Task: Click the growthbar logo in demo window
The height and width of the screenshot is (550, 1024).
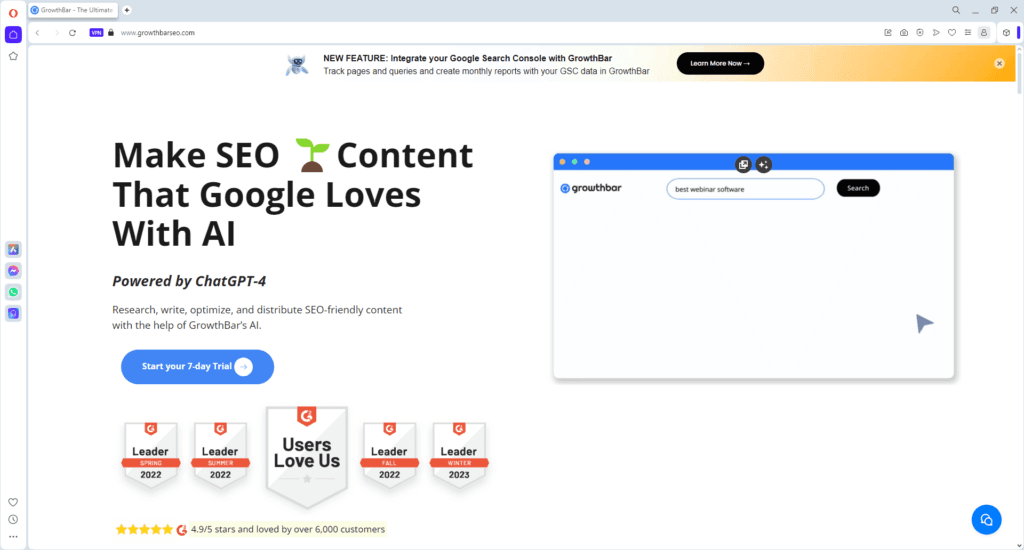Action: coord(591,188)
